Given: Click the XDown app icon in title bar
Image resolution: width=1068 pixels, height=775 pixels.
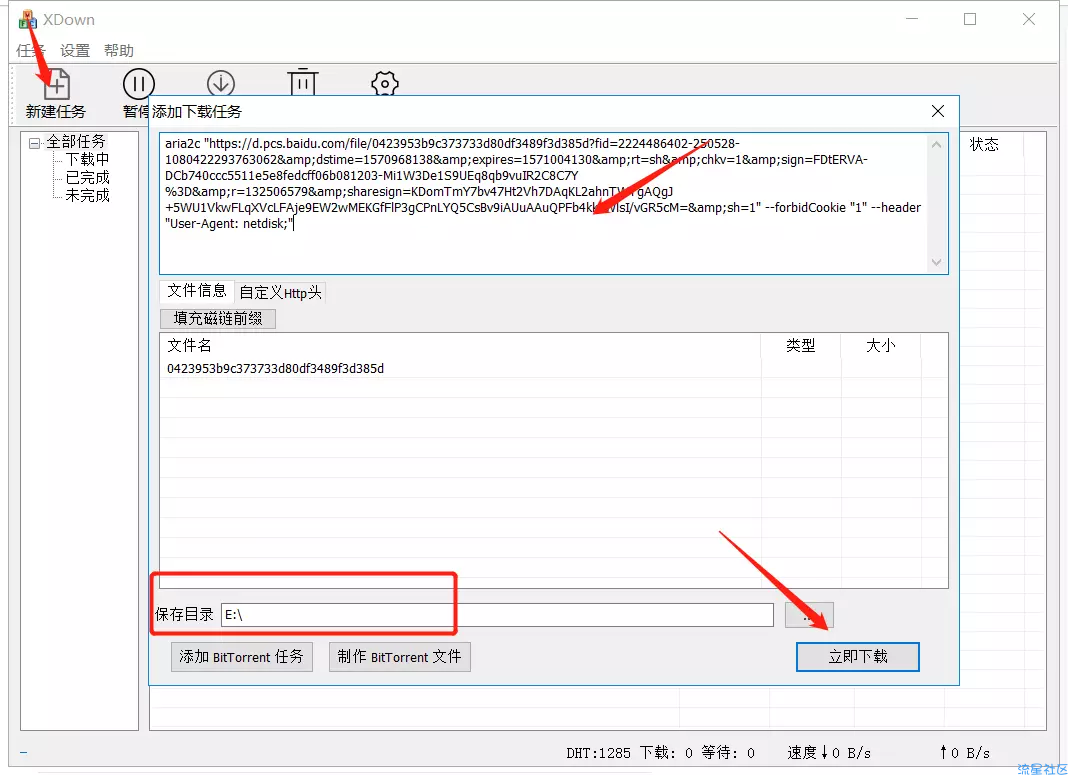Looking at the screenshot, I should click(x=27, y=20).
